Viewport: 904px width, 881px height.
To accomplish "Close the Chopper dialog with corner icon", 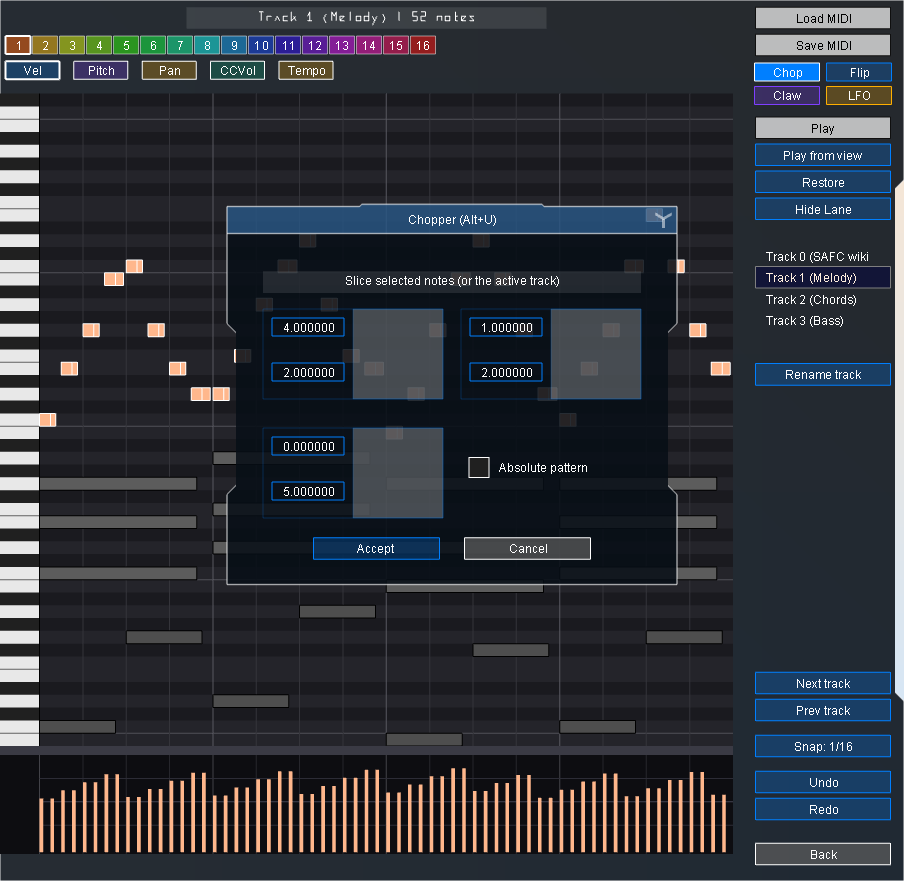I will [x=661, y=219].
